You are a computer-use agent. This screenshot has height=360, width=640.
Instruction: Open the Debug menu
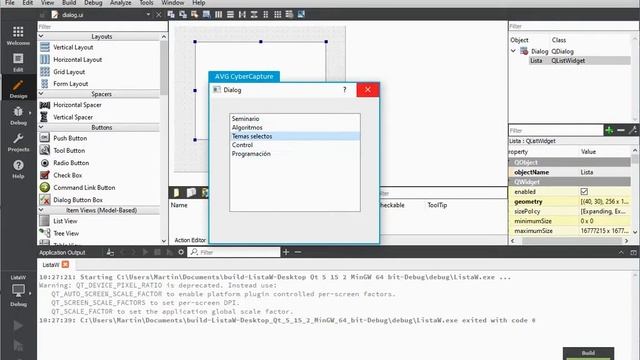tap(93, 3)
